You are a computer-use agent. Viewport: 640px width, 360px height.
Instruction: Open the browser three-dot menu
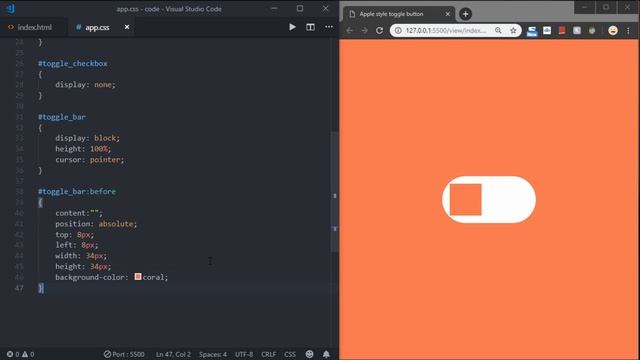click(628, 31)
